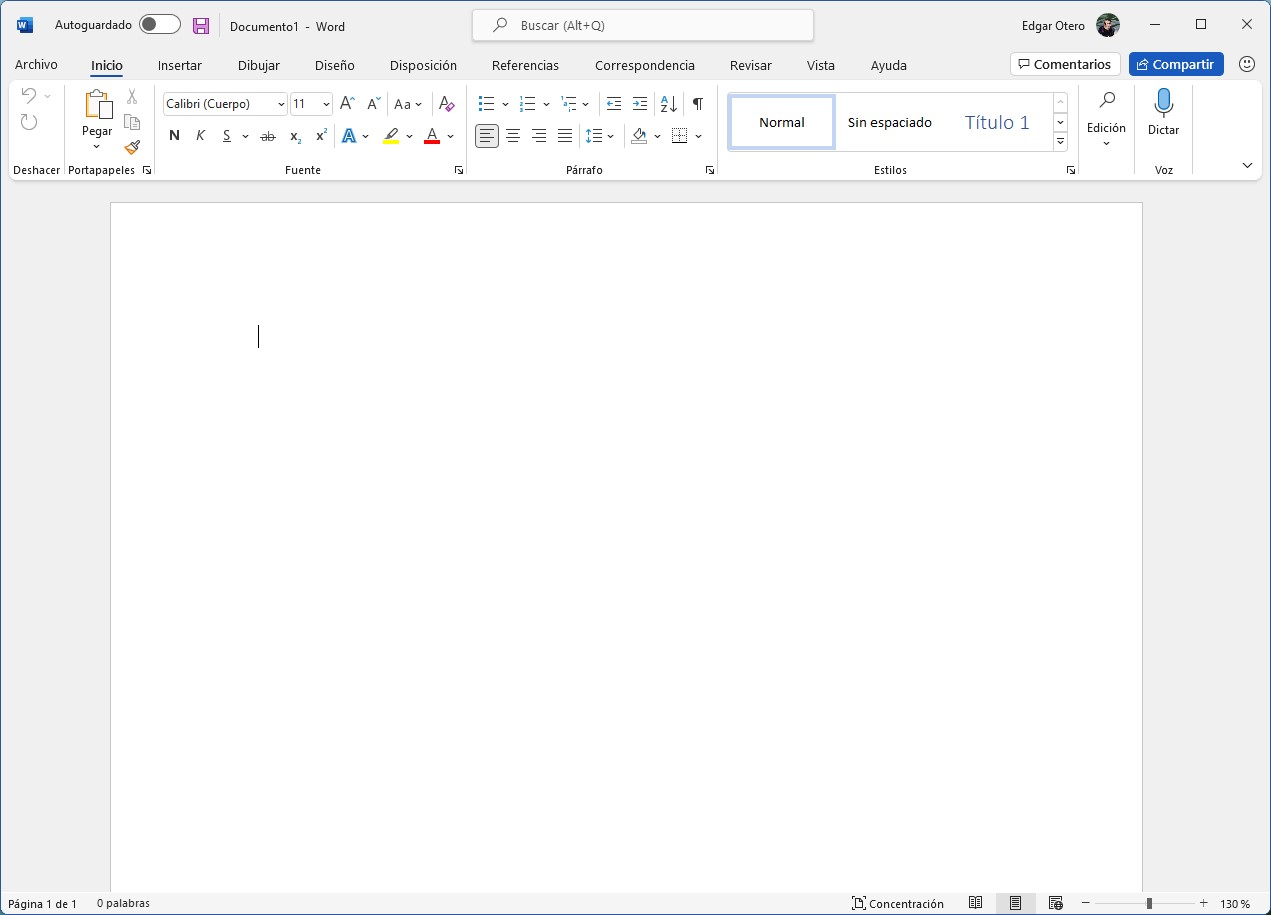This screenshot has width=1271, height=915.
Task: Open the font name dropdown
Action: [279, 103]
